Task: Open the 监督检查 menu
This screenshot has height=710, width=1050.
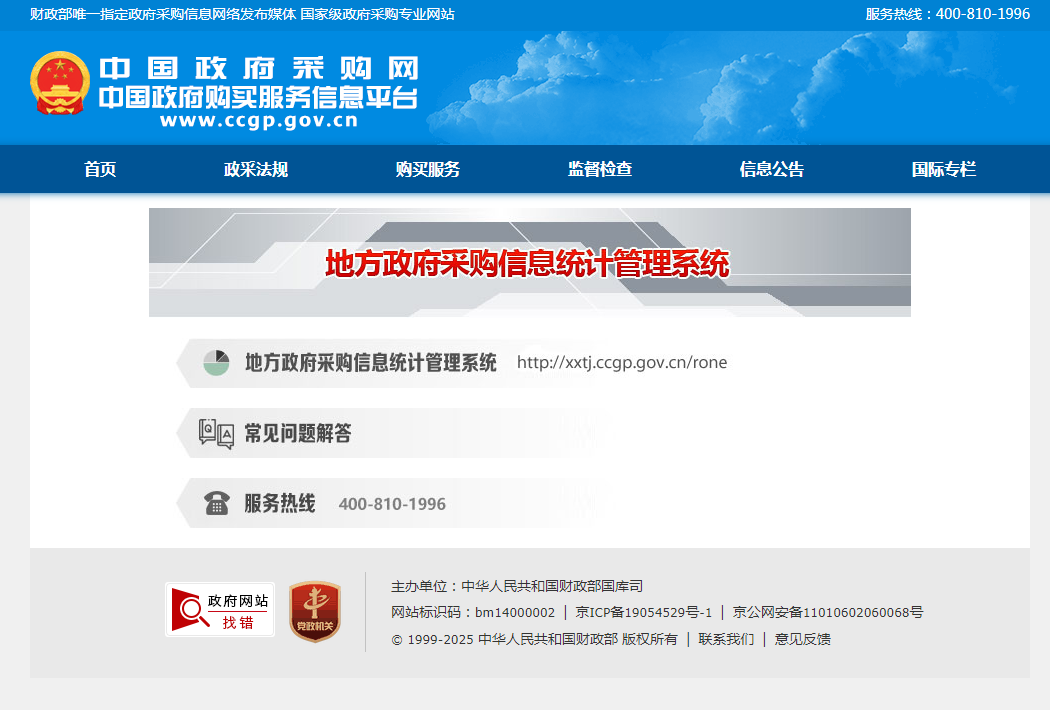Action: (x=600, y=169)
